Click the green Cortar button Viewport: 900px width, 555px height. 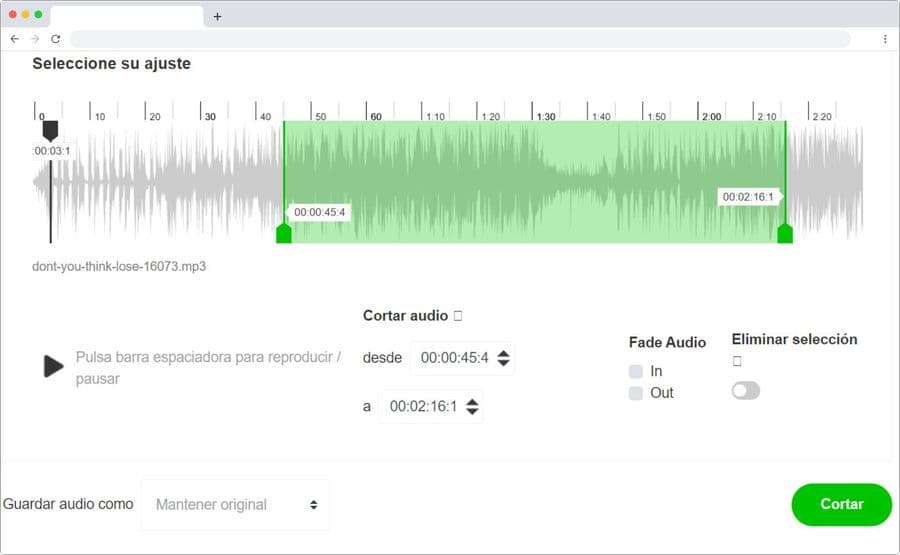point(841,504)
